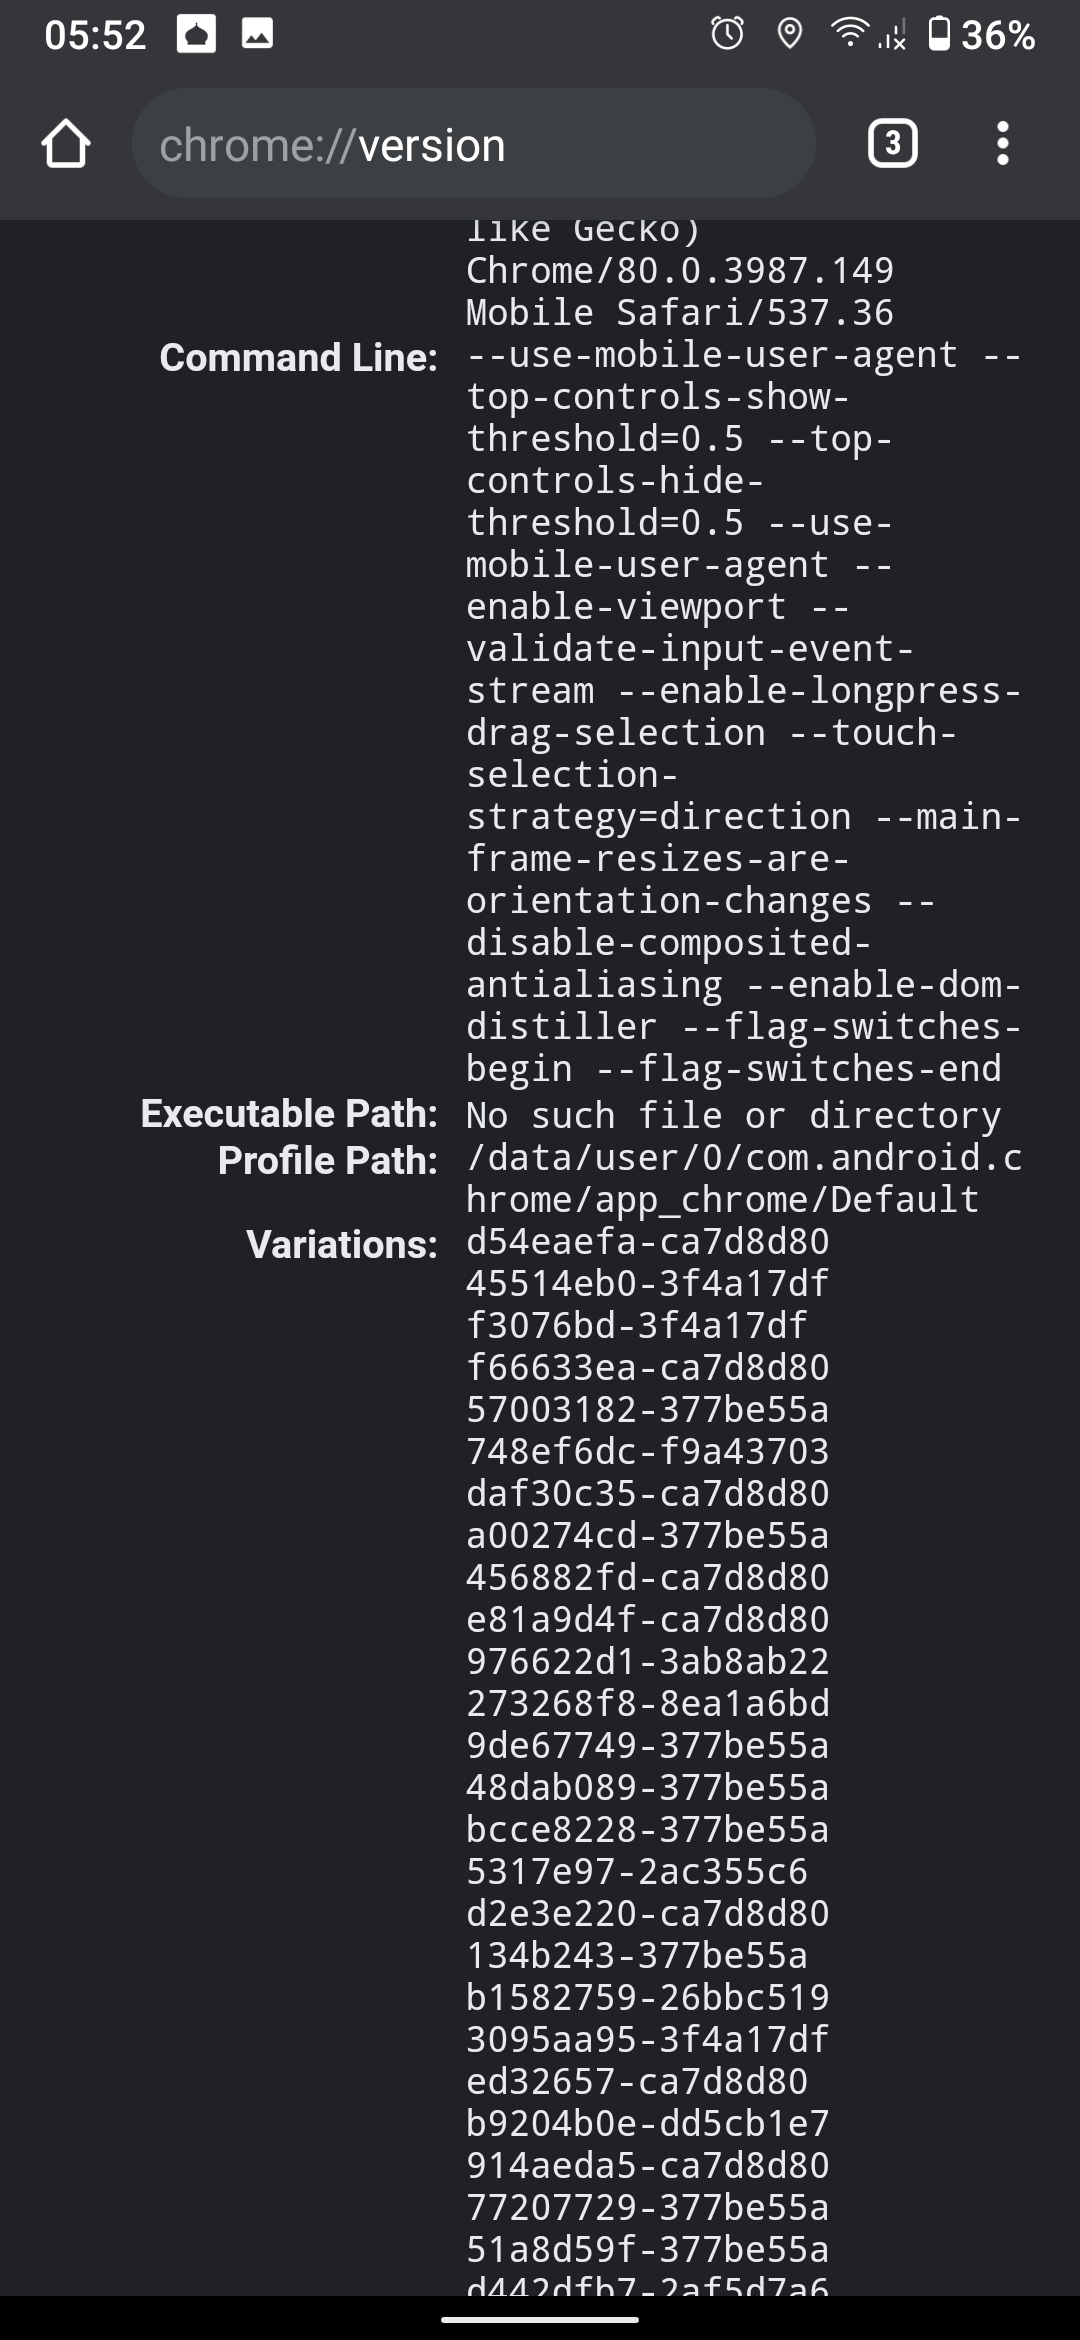The height and width of the screenshot is (2340, 1080).
Task: Tap the location pin status icon
Action: [790, 35]
